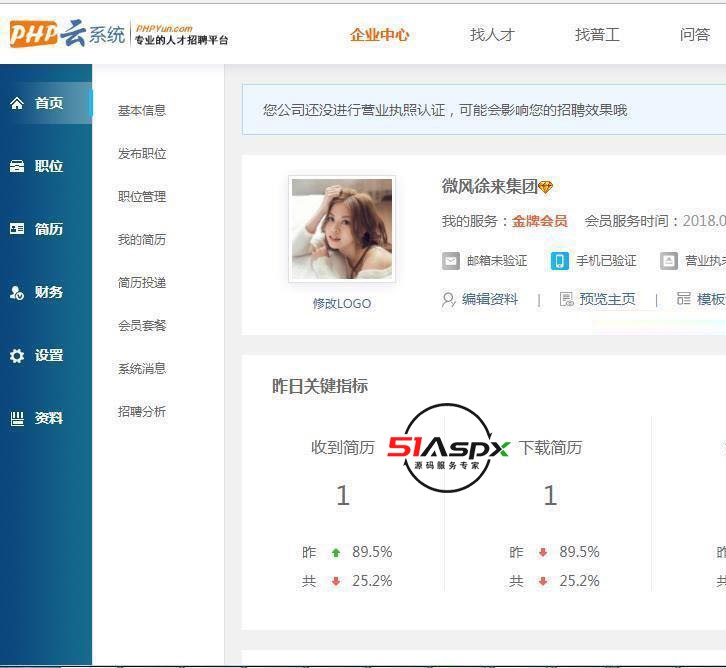Open 编辑资料 link

(x=489, y=300)
